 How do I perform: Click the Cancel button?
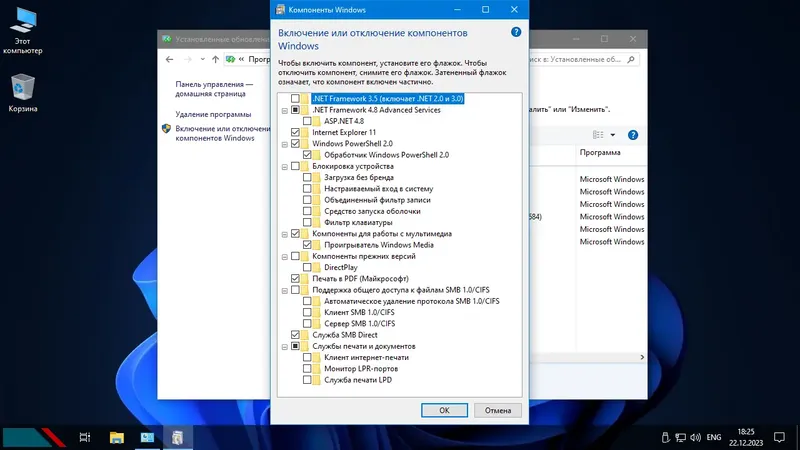(497, 410)
